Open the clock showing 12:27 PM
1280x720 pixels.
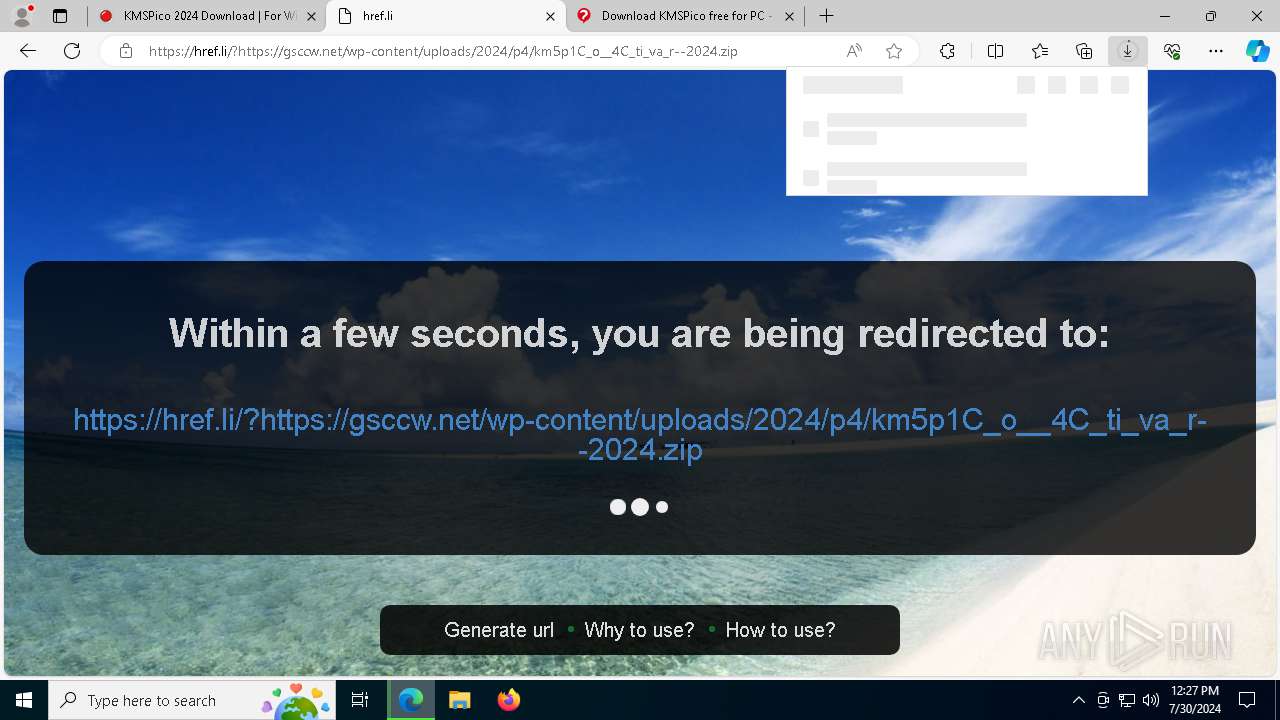tap(1195, 700)
